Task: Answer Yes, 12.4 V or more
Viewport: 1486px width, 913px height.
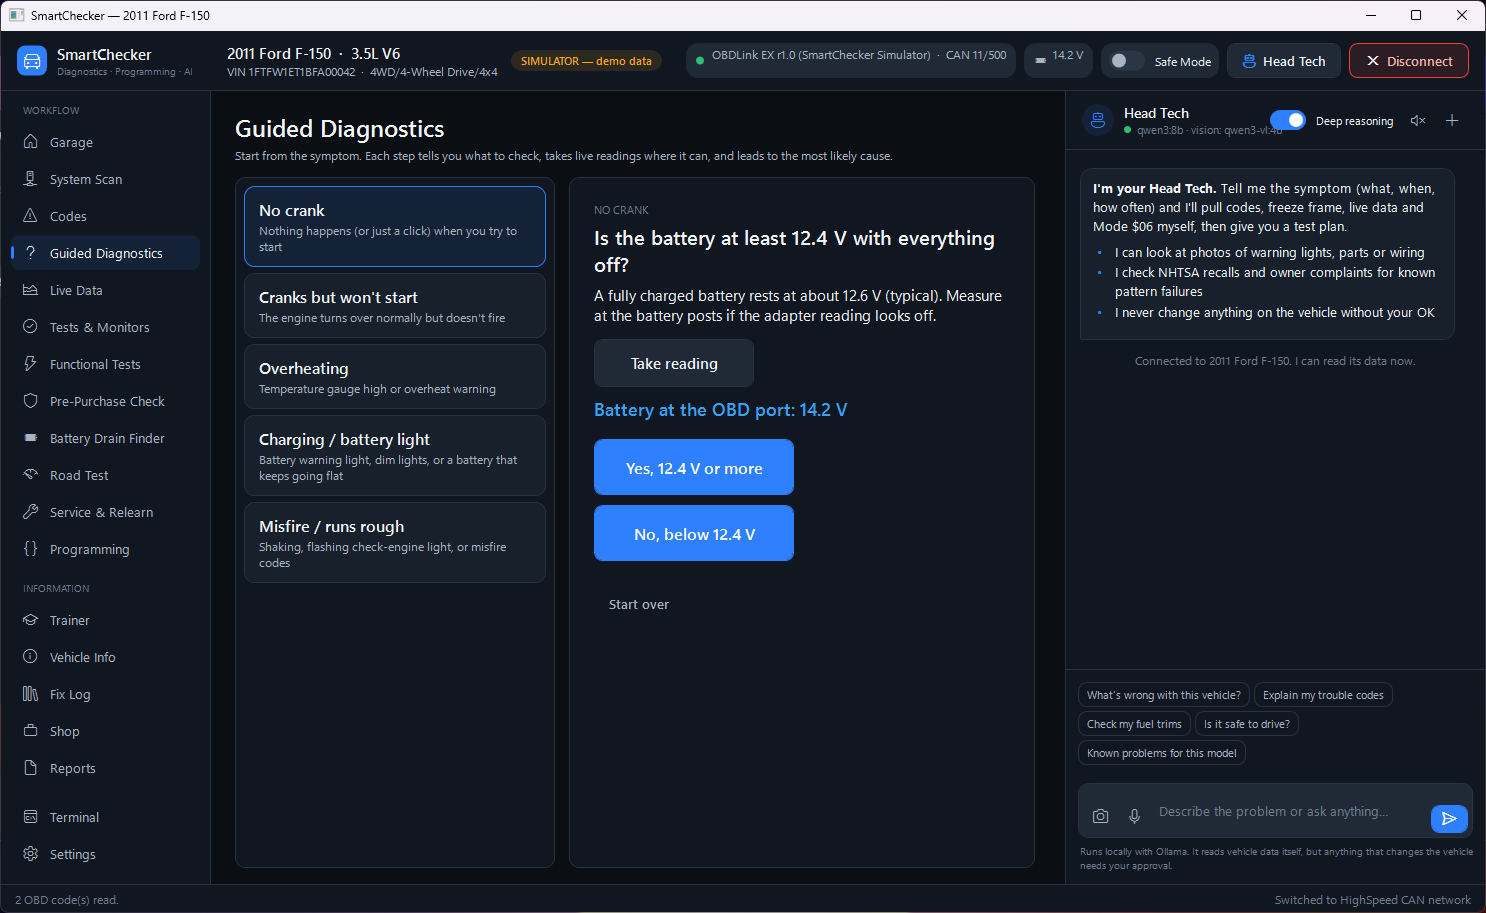Action: point(694,467)
